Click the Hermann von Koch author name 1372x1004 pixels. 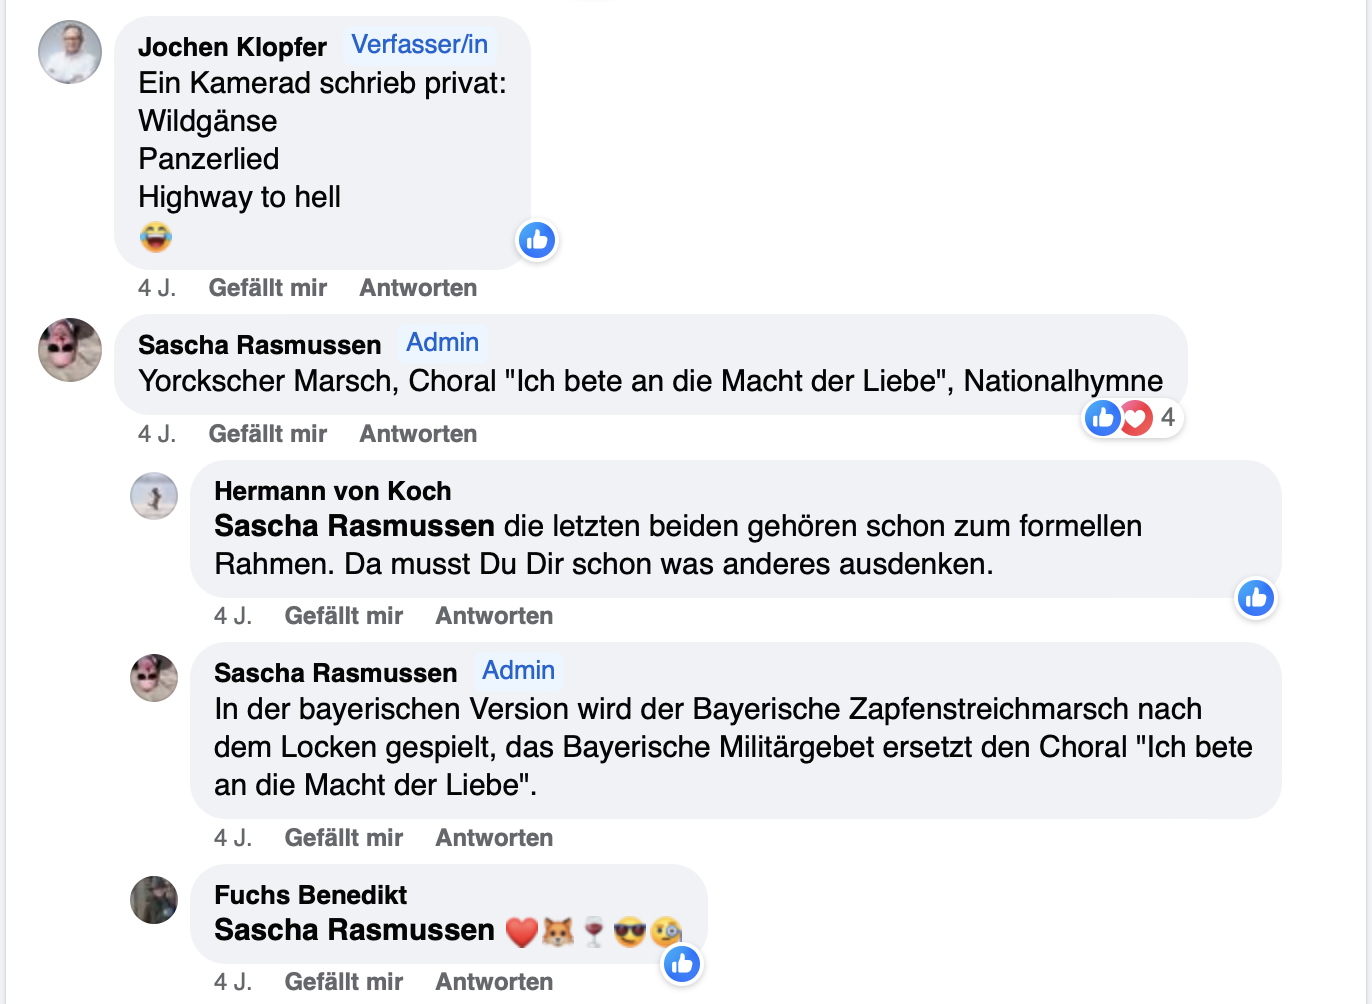(332, 491)
